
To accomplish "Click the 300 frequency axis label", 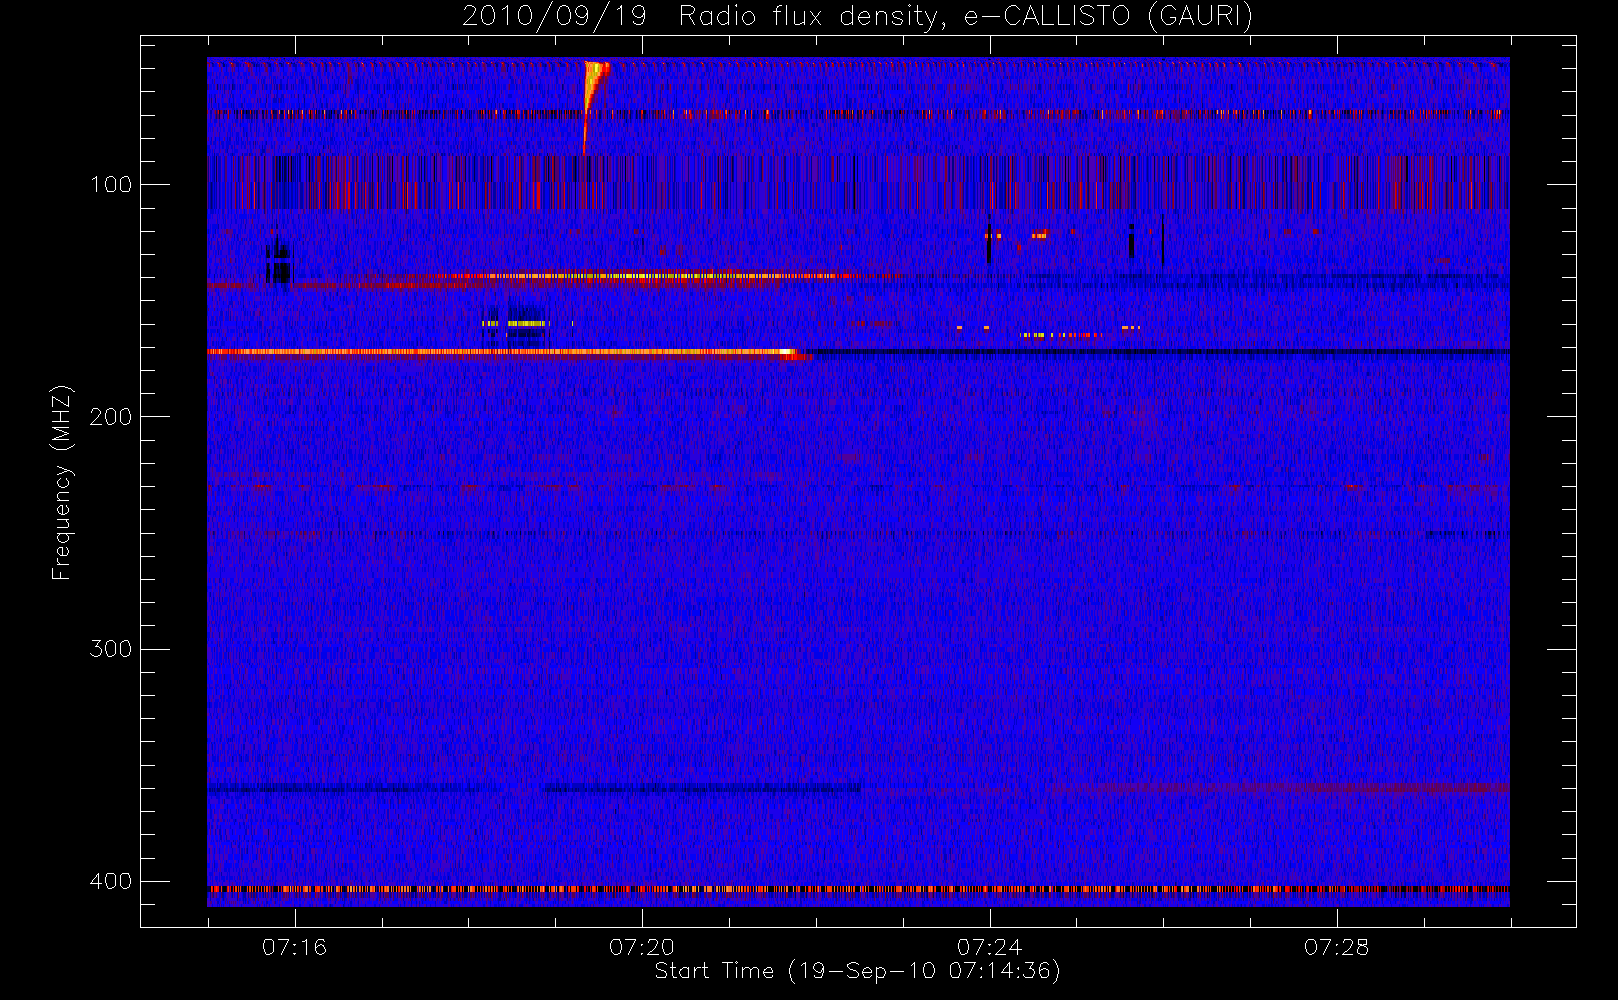I will (110, 649).
